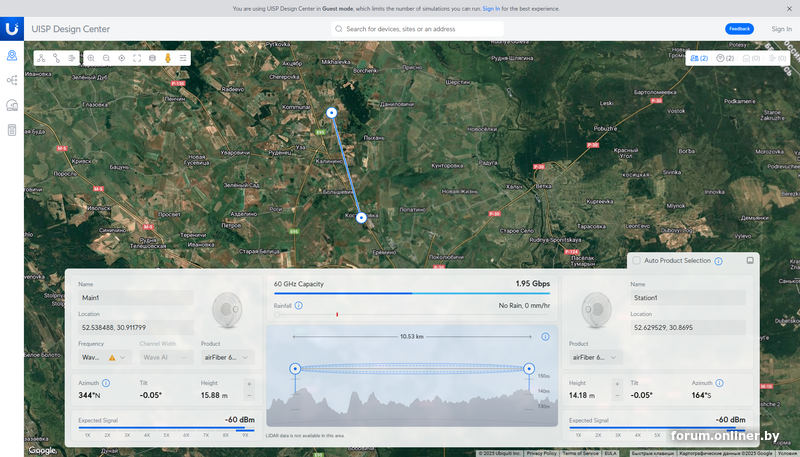Increase Main1 height with the plus button
This screenshot has height=457, width=800.
(249, 383)
